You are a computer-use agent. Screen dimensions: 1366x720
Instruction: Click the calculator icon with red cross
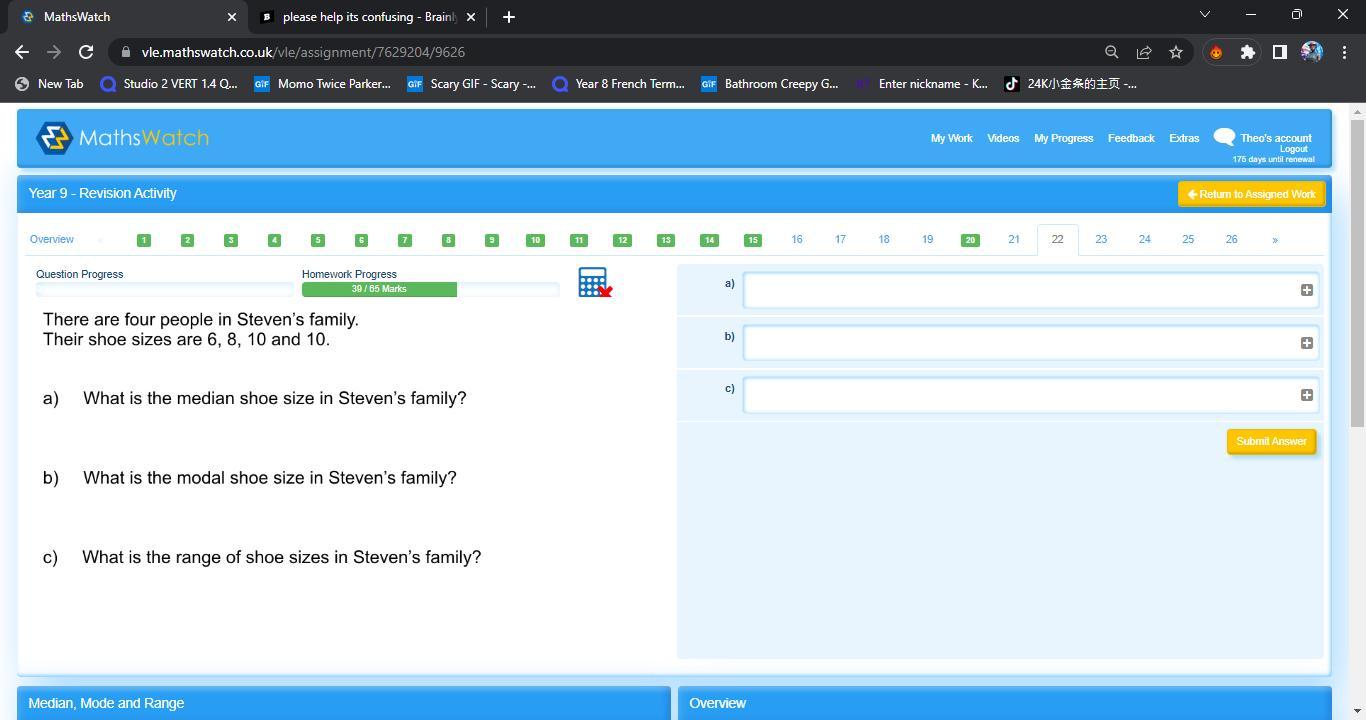pos(593,282)
